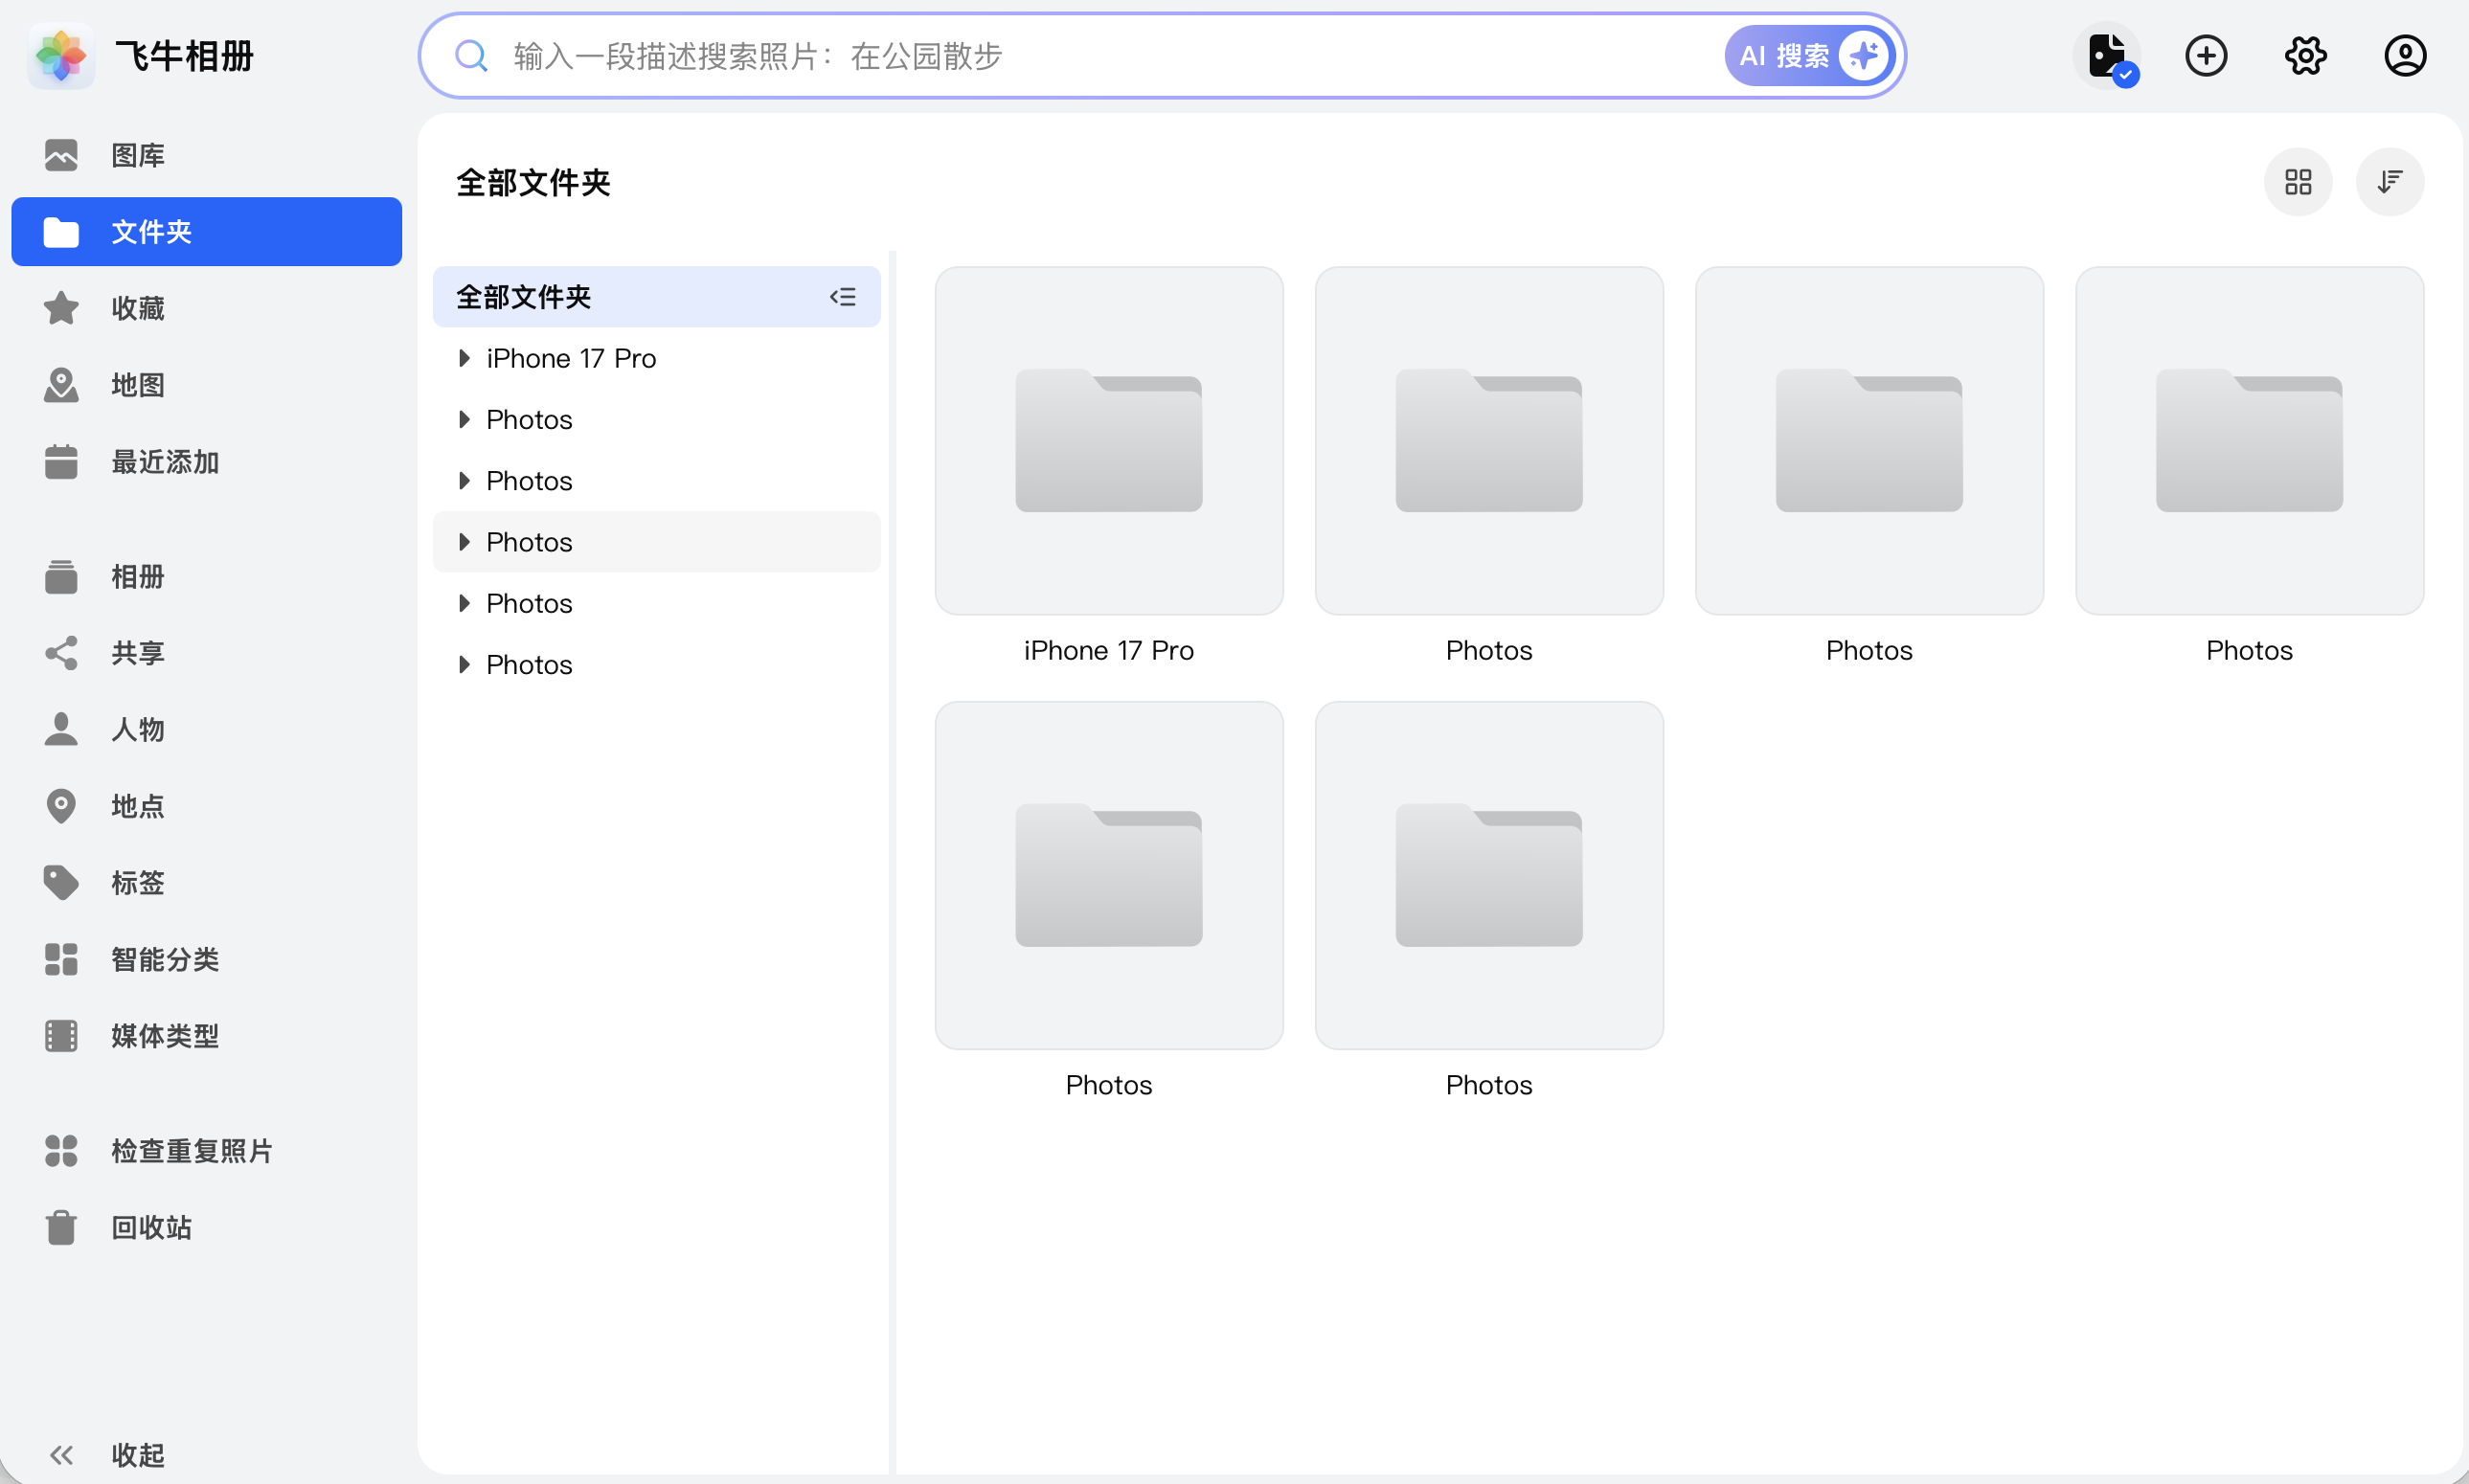Collapse sidebar with 收起 button
Screen dimensions: 2469x1484
pos(106,1454)
